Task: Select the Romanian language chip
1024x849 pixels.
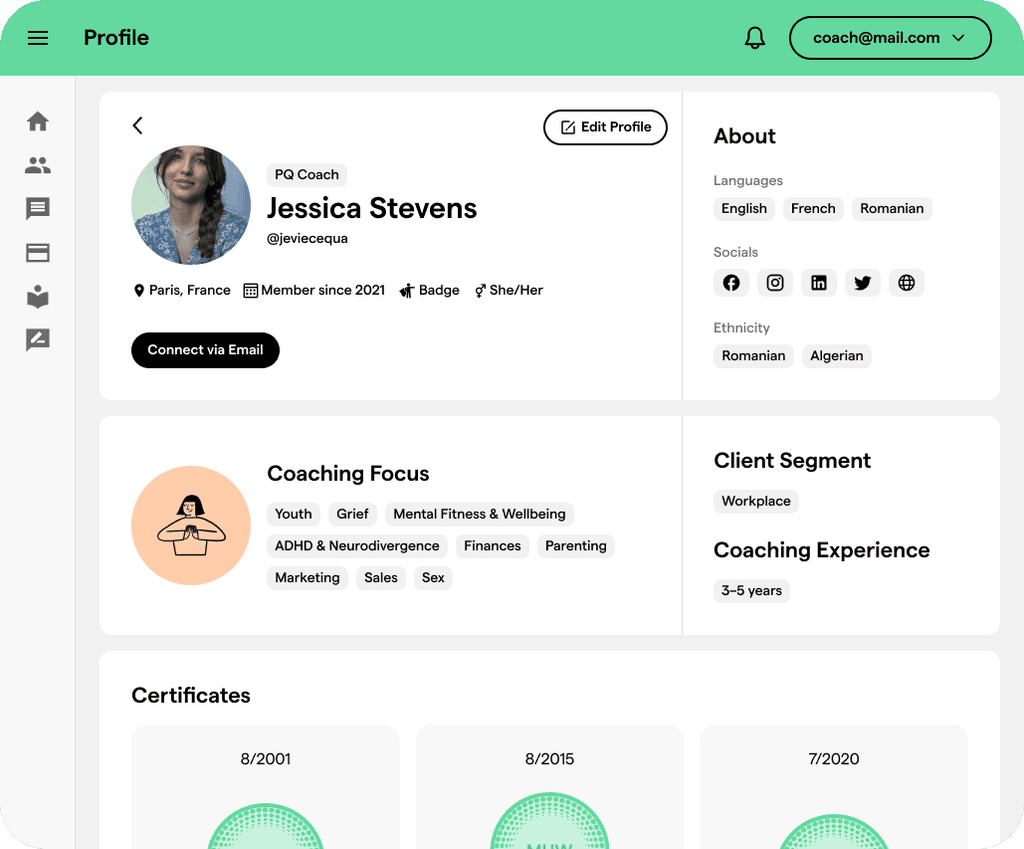Action: tap(891, 209)
